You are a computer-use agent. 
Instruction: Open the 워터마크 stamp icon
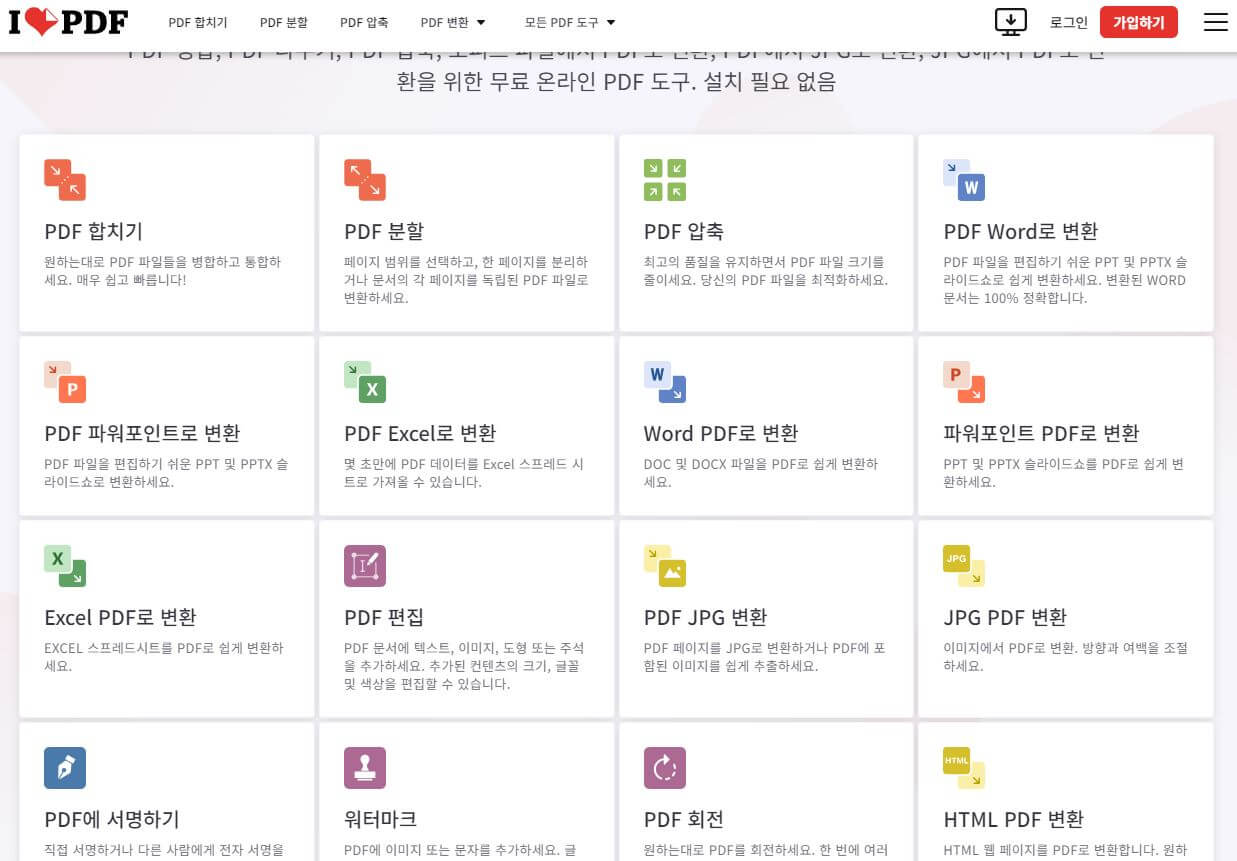pyautogui.click(x=365, y=767)
